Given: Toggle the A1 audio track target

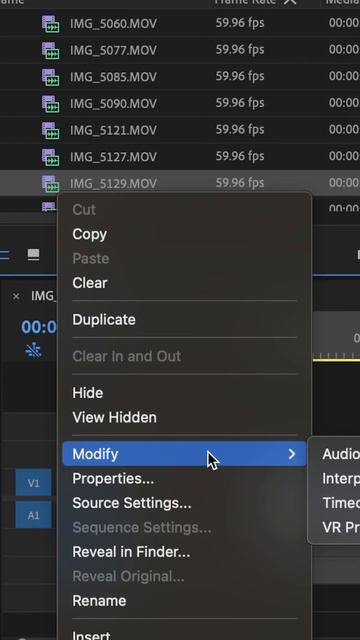Looking at the screenshot, I should [x=33, y=515].
